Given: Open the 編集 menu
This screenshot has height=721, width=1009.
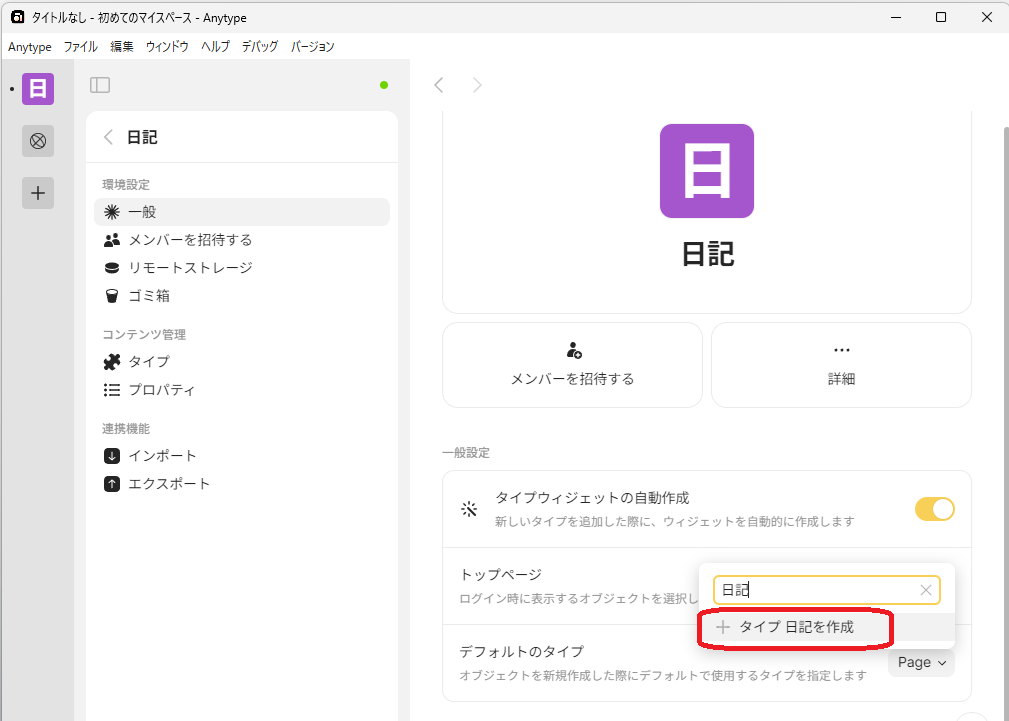Looking at the screenshot, I should (x=122, y=46).
